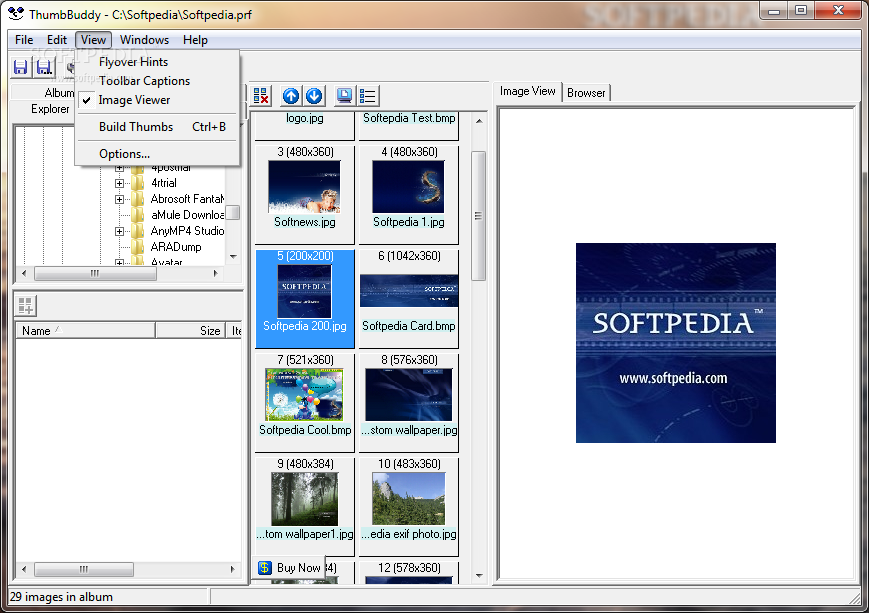Click the Buy Now button
The height and width of the screenshot is (613, 869).
289,568
